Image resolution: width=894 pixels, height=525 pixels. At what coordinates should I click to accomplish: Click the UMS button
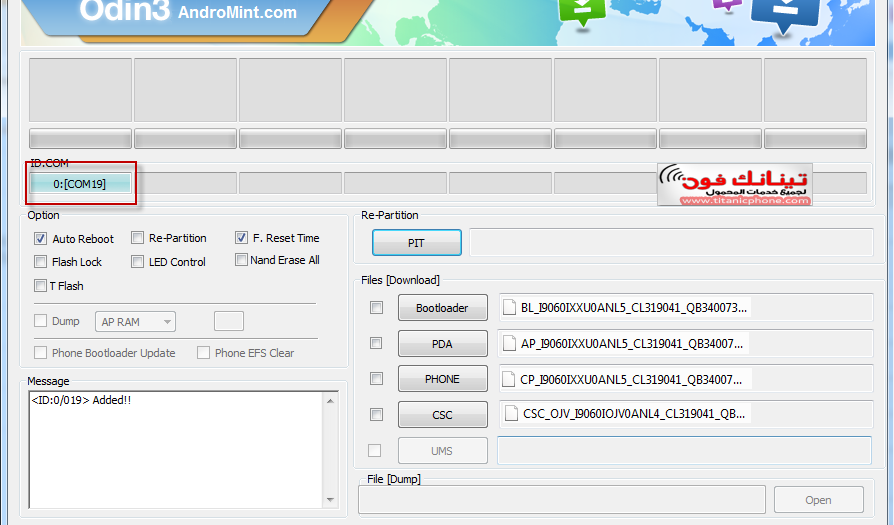pyautogui.click(x=442, y=451)
